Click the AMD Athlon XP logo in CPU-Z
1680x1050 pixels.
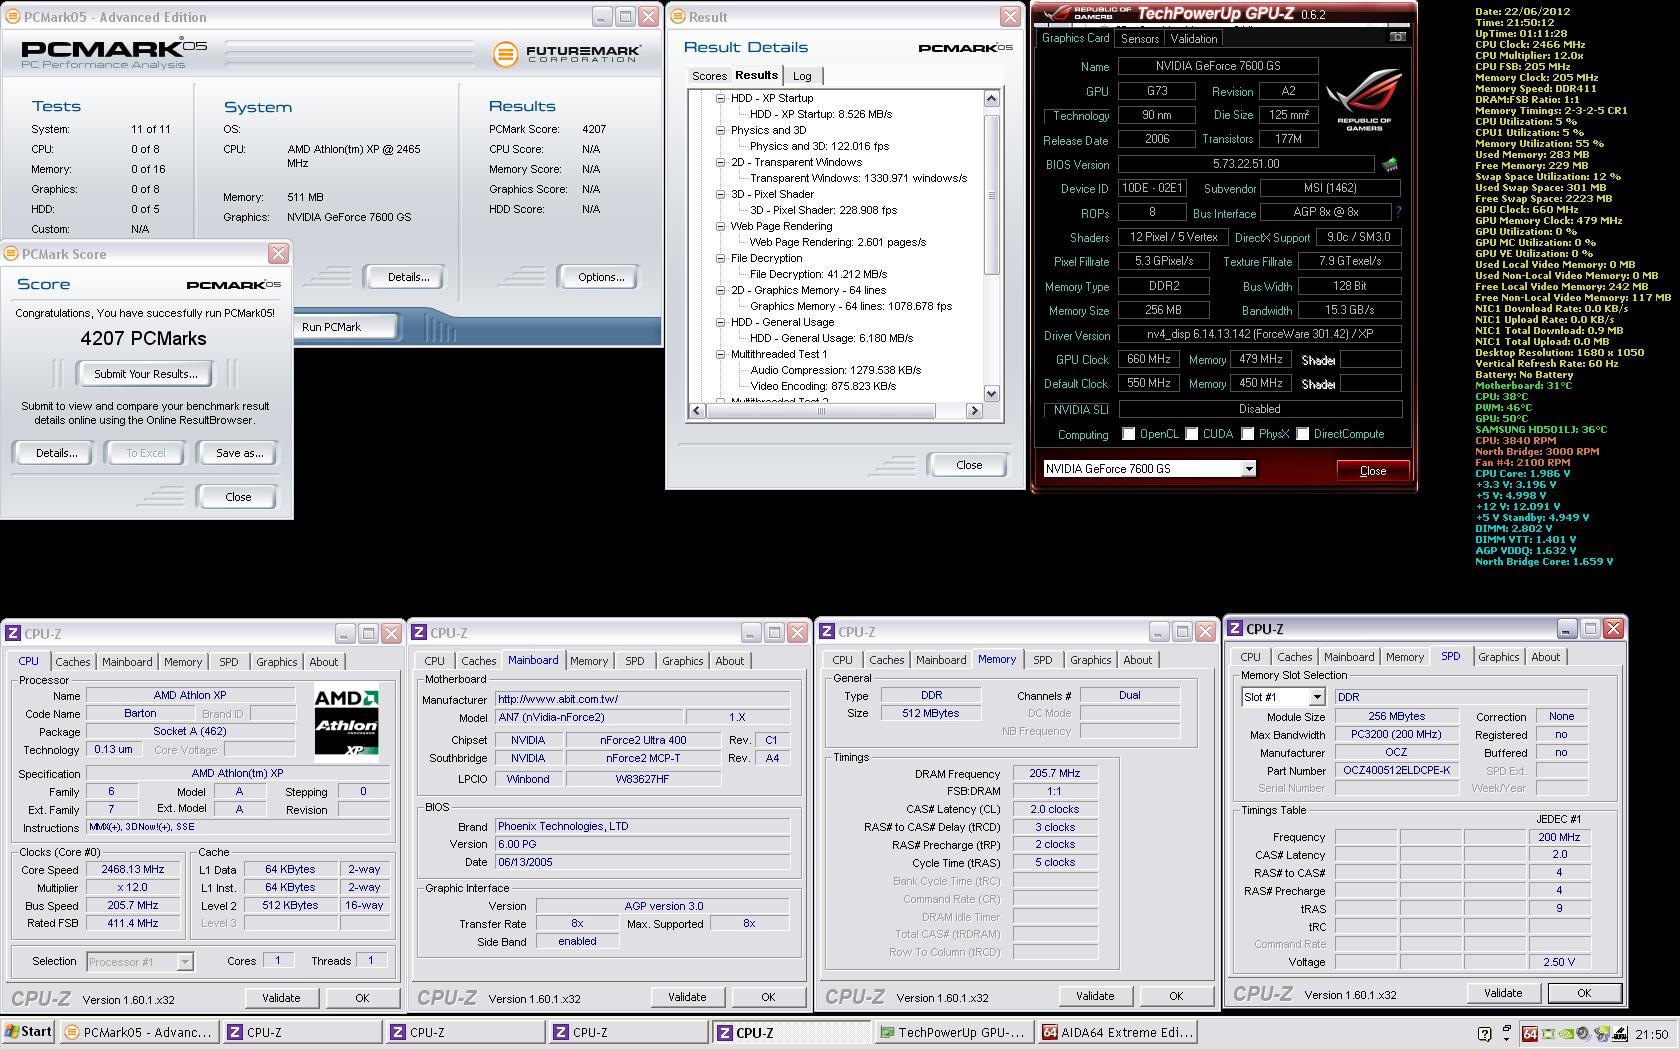346,724
